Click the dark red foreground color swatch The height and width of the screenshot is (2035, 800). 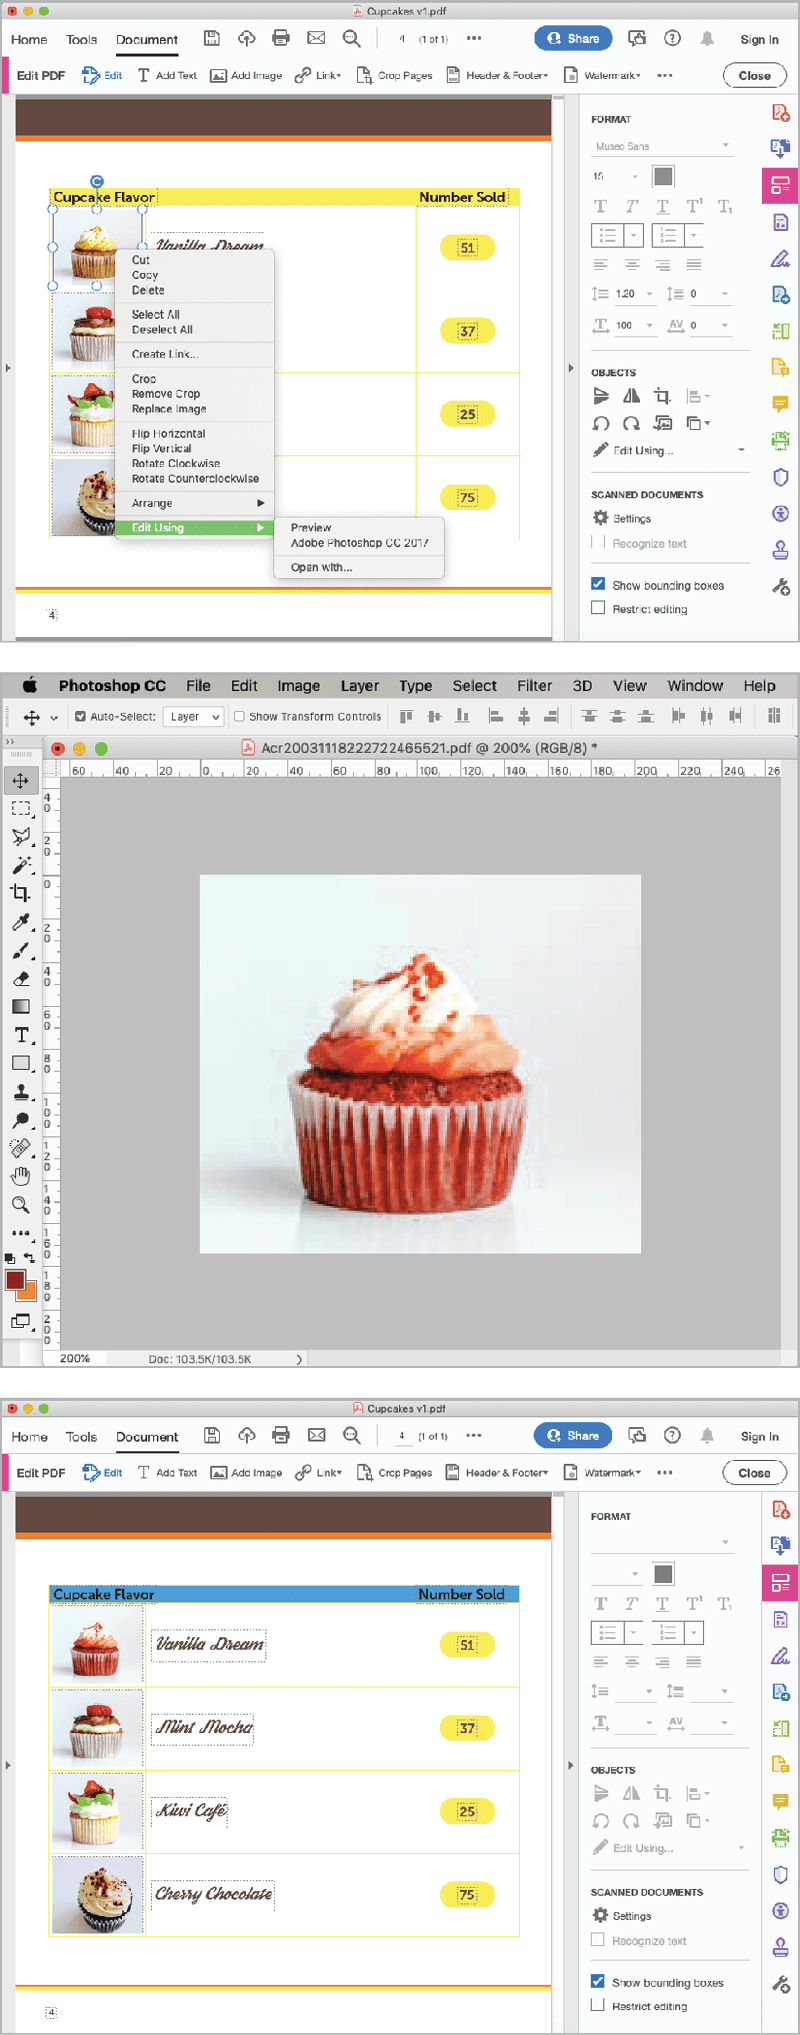tap(14, 1280)
